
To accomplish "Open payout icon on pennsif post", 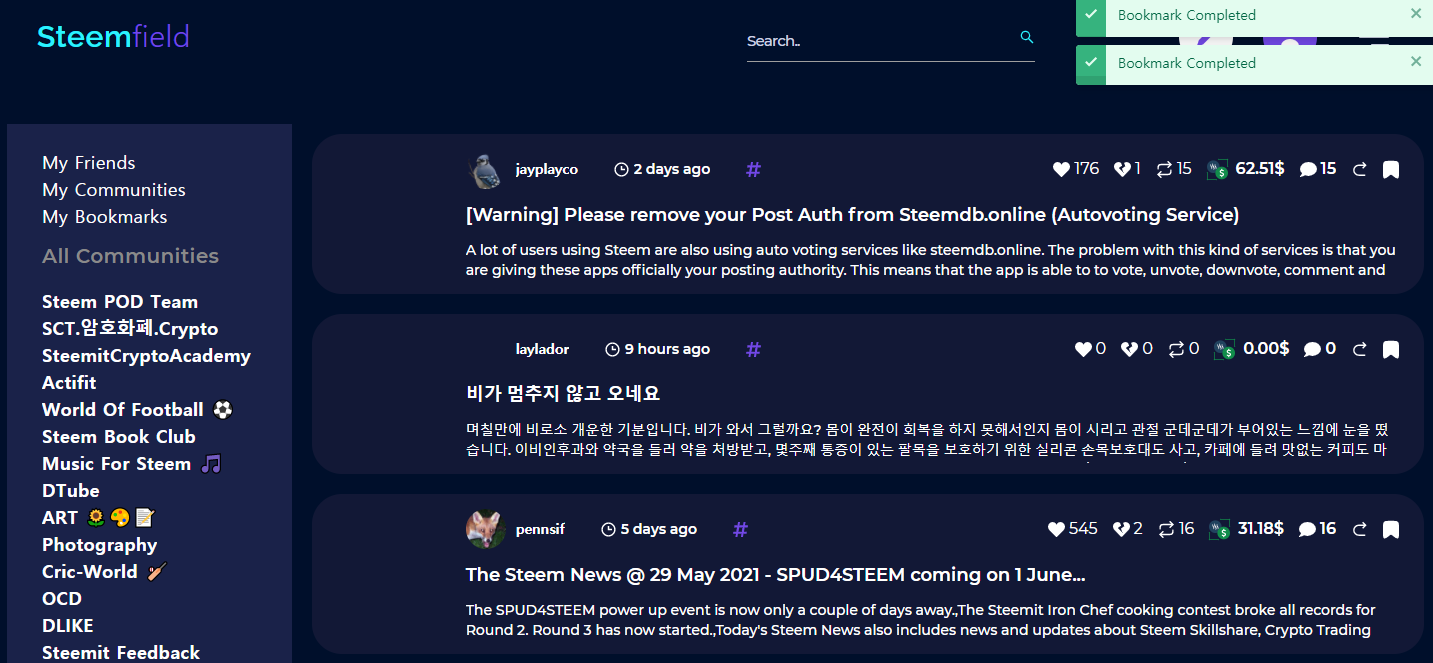I will tap(1220, 530).
